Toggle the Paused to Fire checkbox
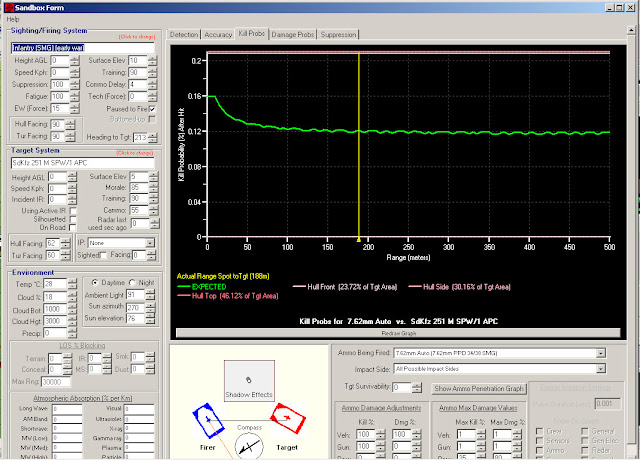Viewport: 640px width, 460px height. point(152,109)
